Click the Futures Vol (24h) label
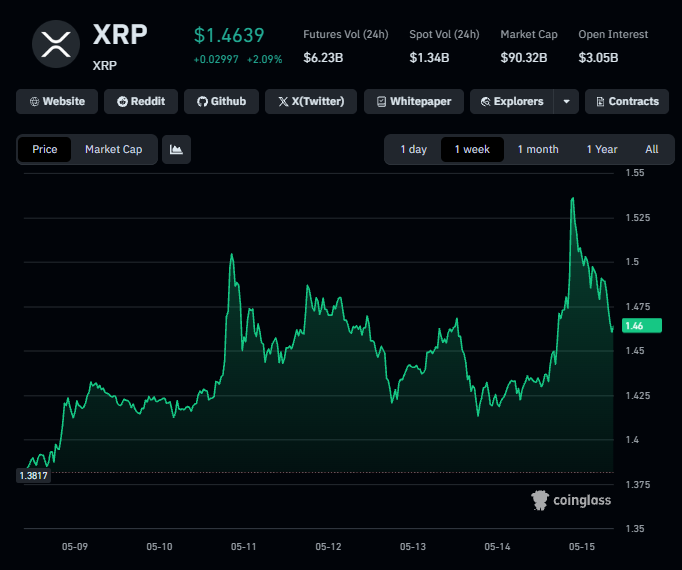 (x=346, y=34)
